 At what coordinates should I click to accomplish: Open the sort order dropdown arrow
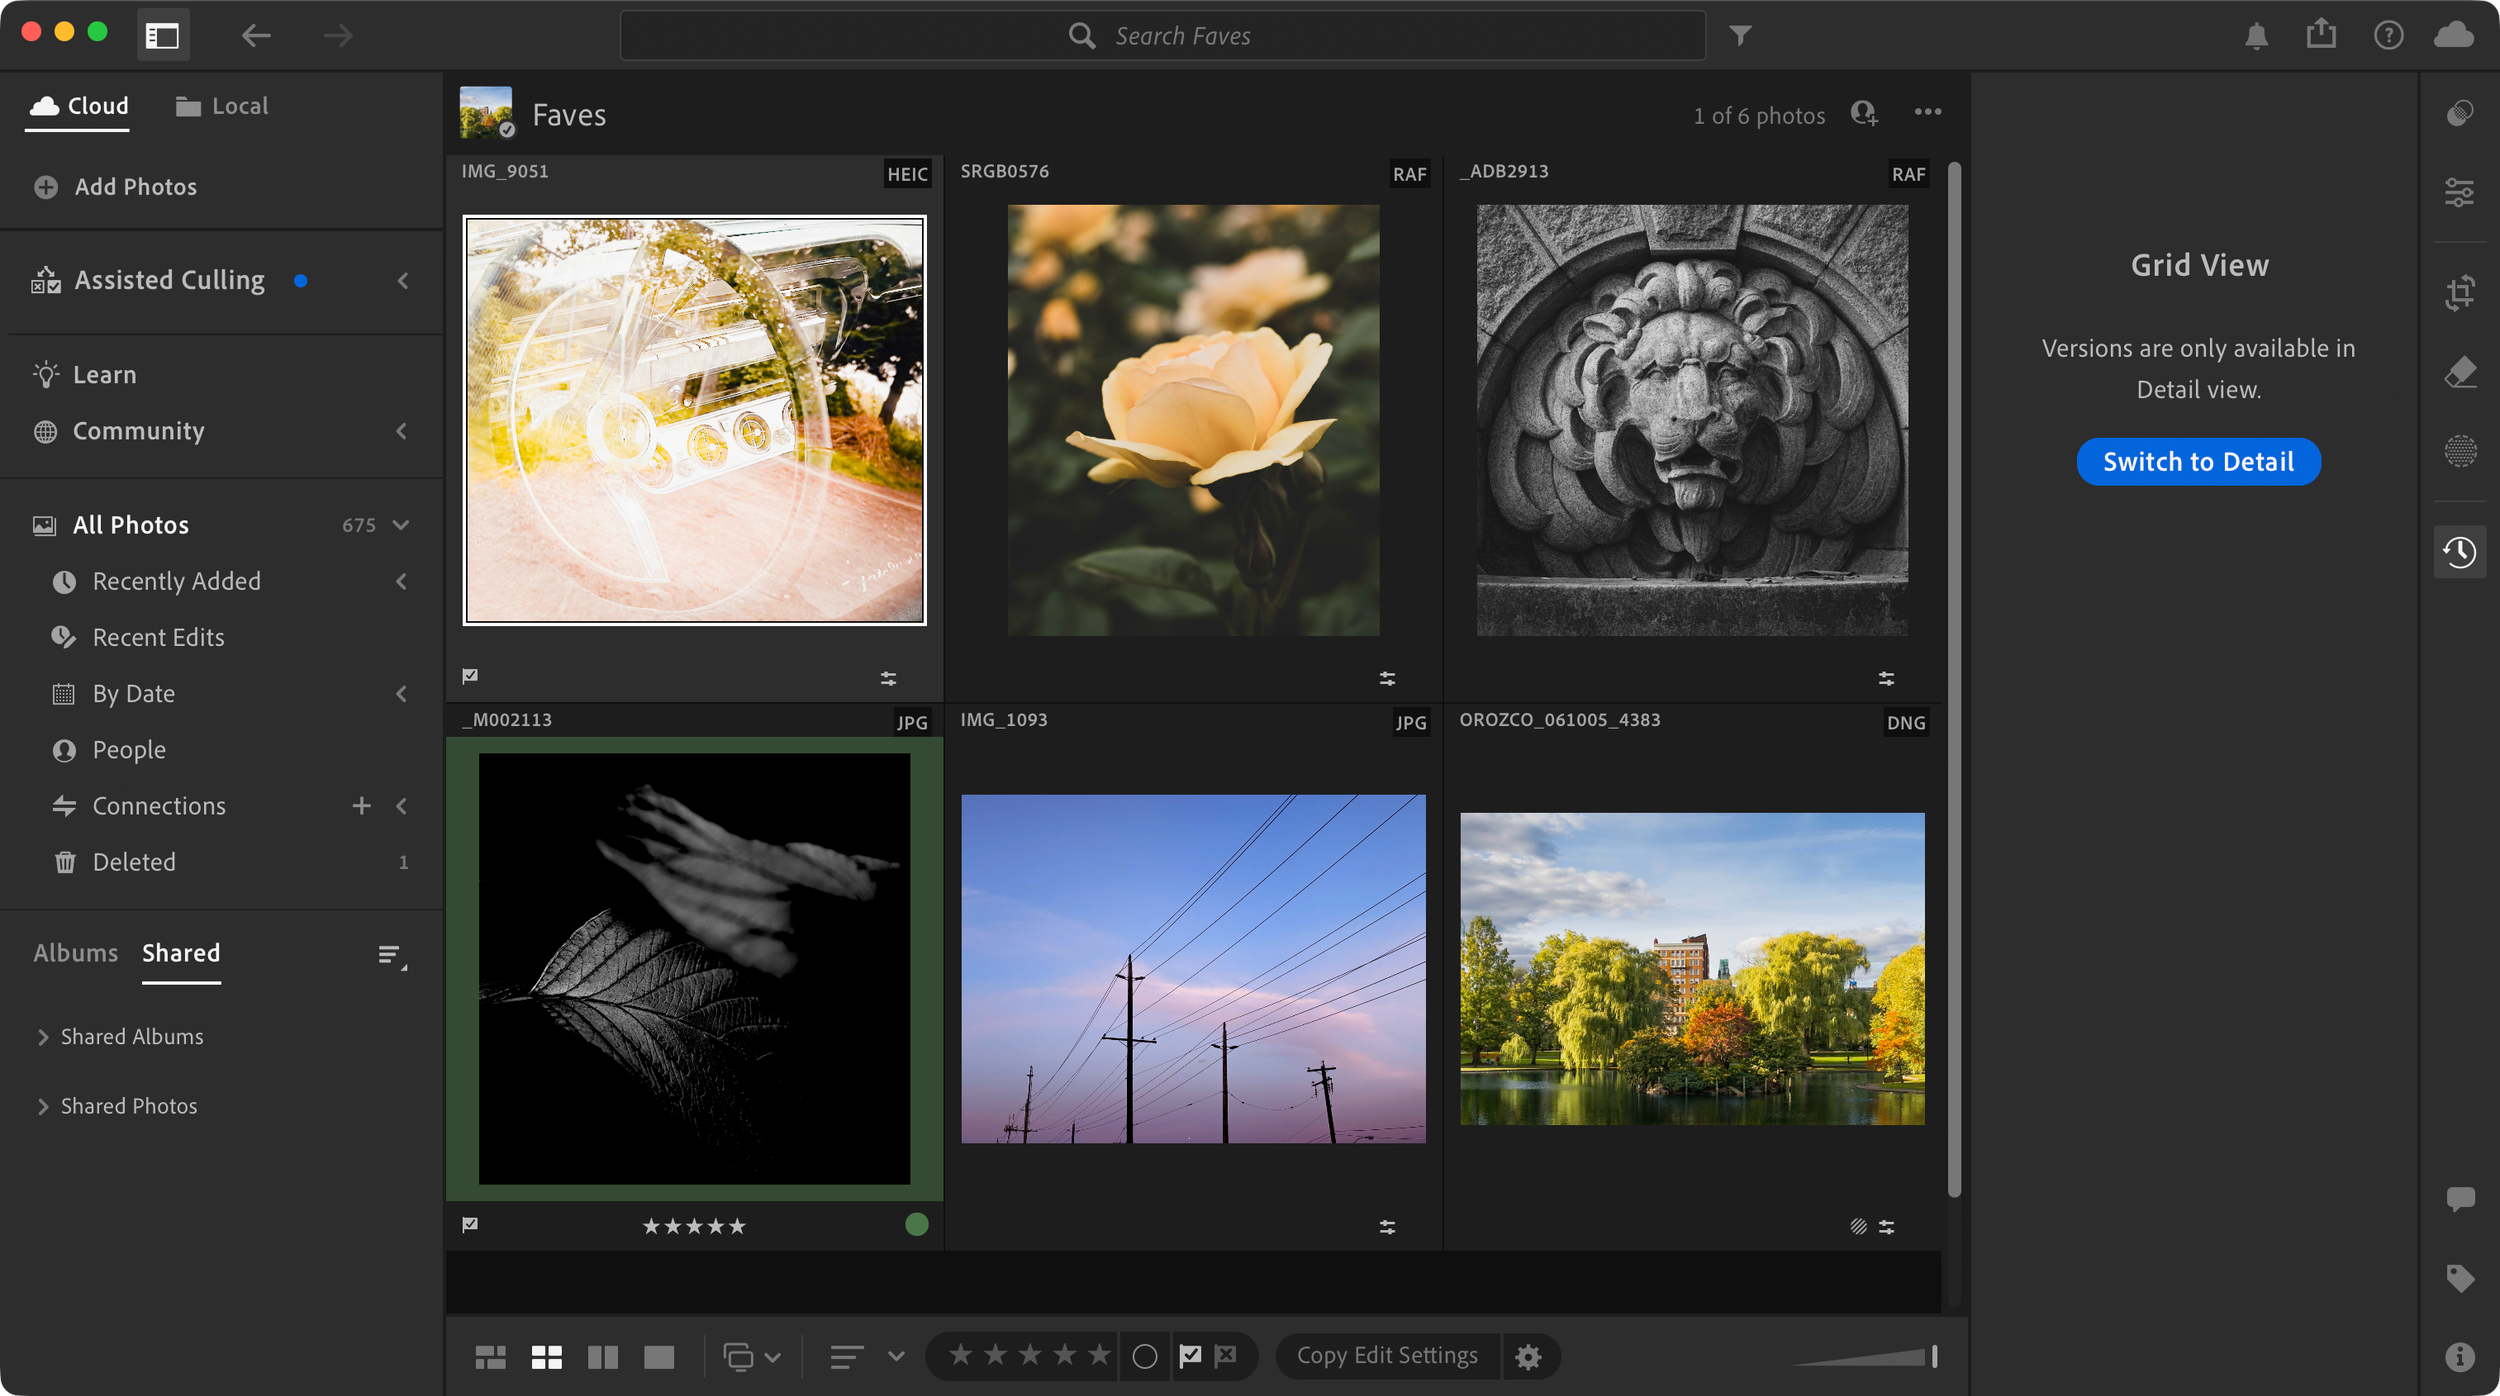[896, 1357]
